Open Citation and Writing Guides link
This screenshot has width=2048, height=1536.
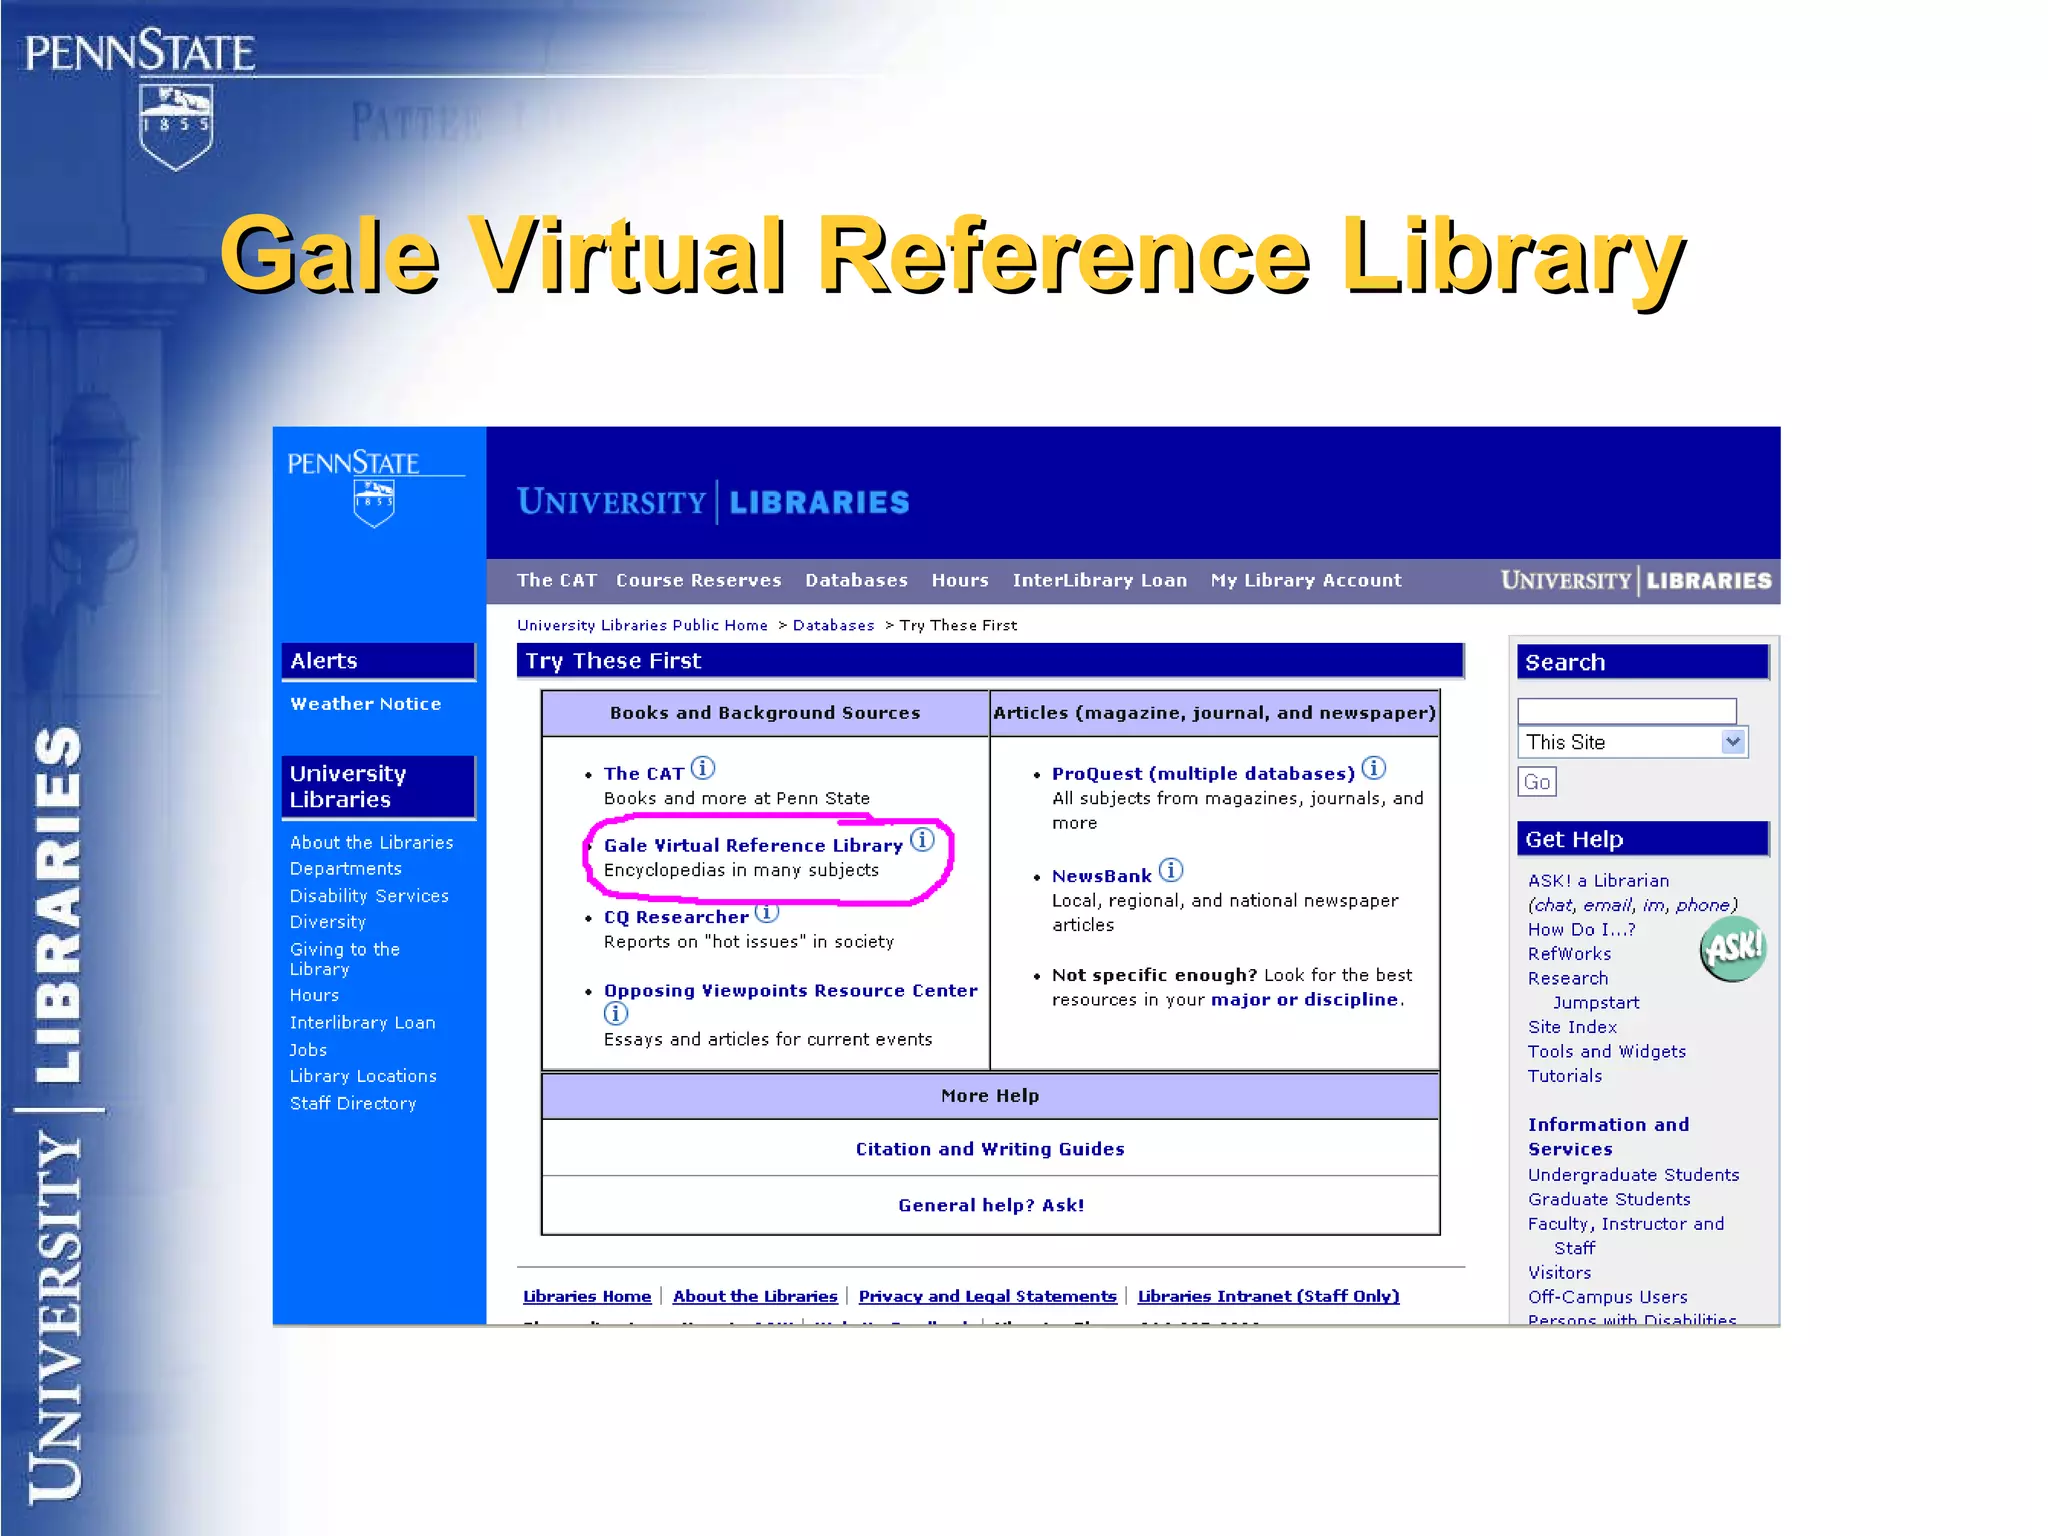[x=990, y=1149]
